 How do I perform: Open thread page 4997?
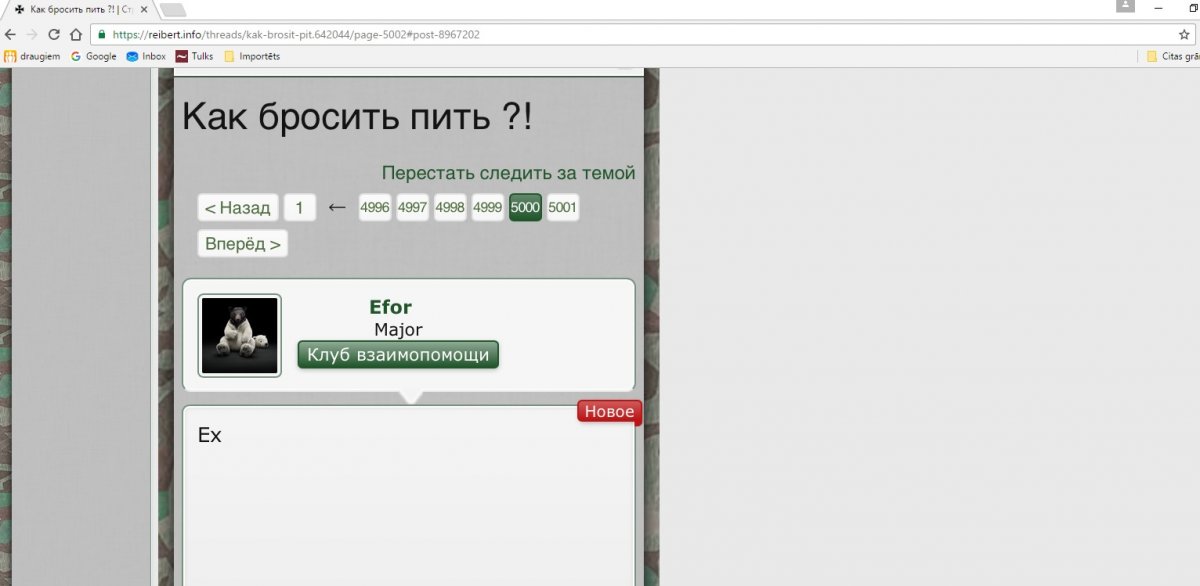pyautogui.click(x=412, y=208)
